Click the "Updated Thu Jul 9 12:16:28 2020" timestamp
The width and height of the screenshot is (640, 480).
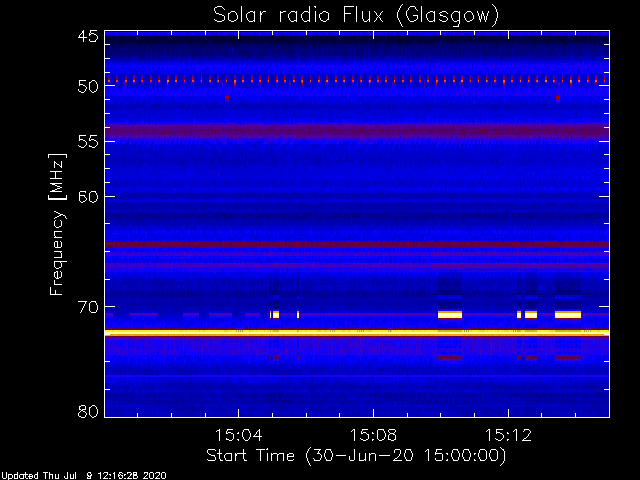coord(84,476)
